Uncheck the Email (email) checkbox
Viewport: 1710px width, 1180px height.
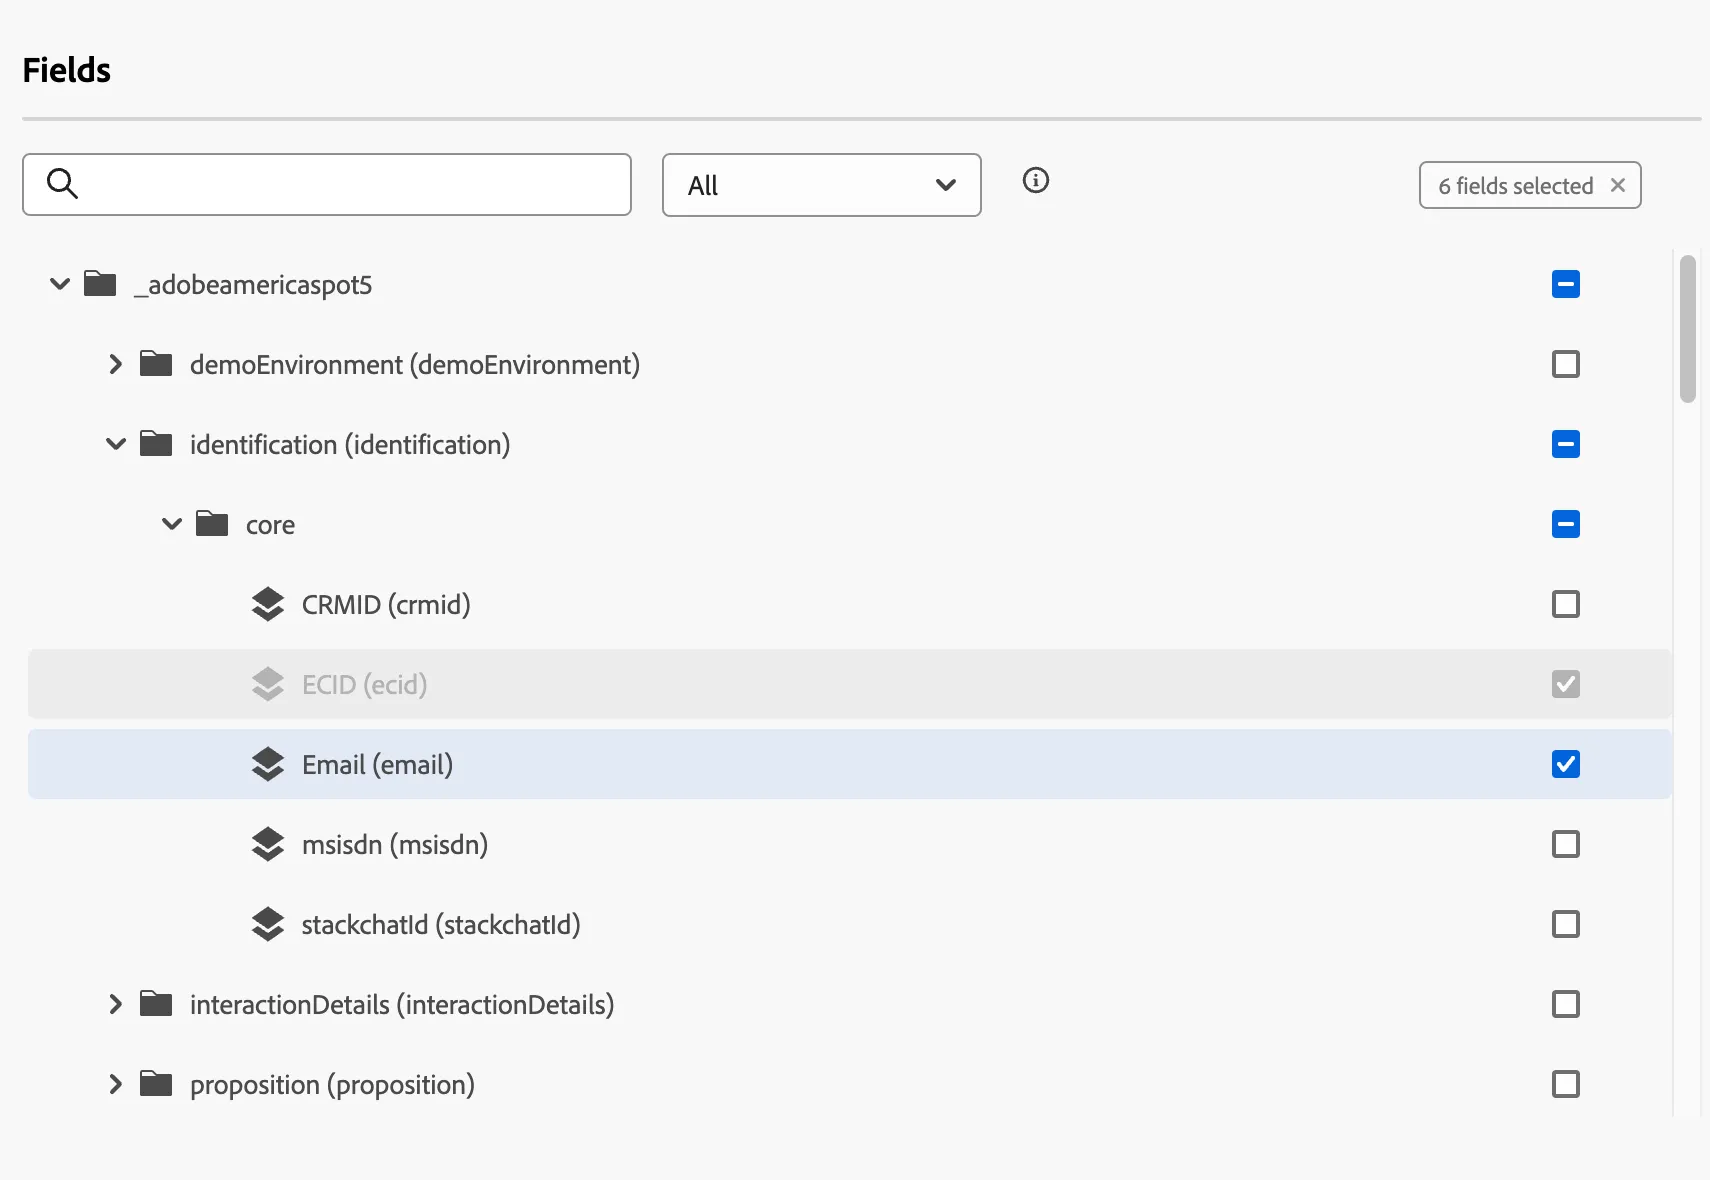[x=1566, y=764]
